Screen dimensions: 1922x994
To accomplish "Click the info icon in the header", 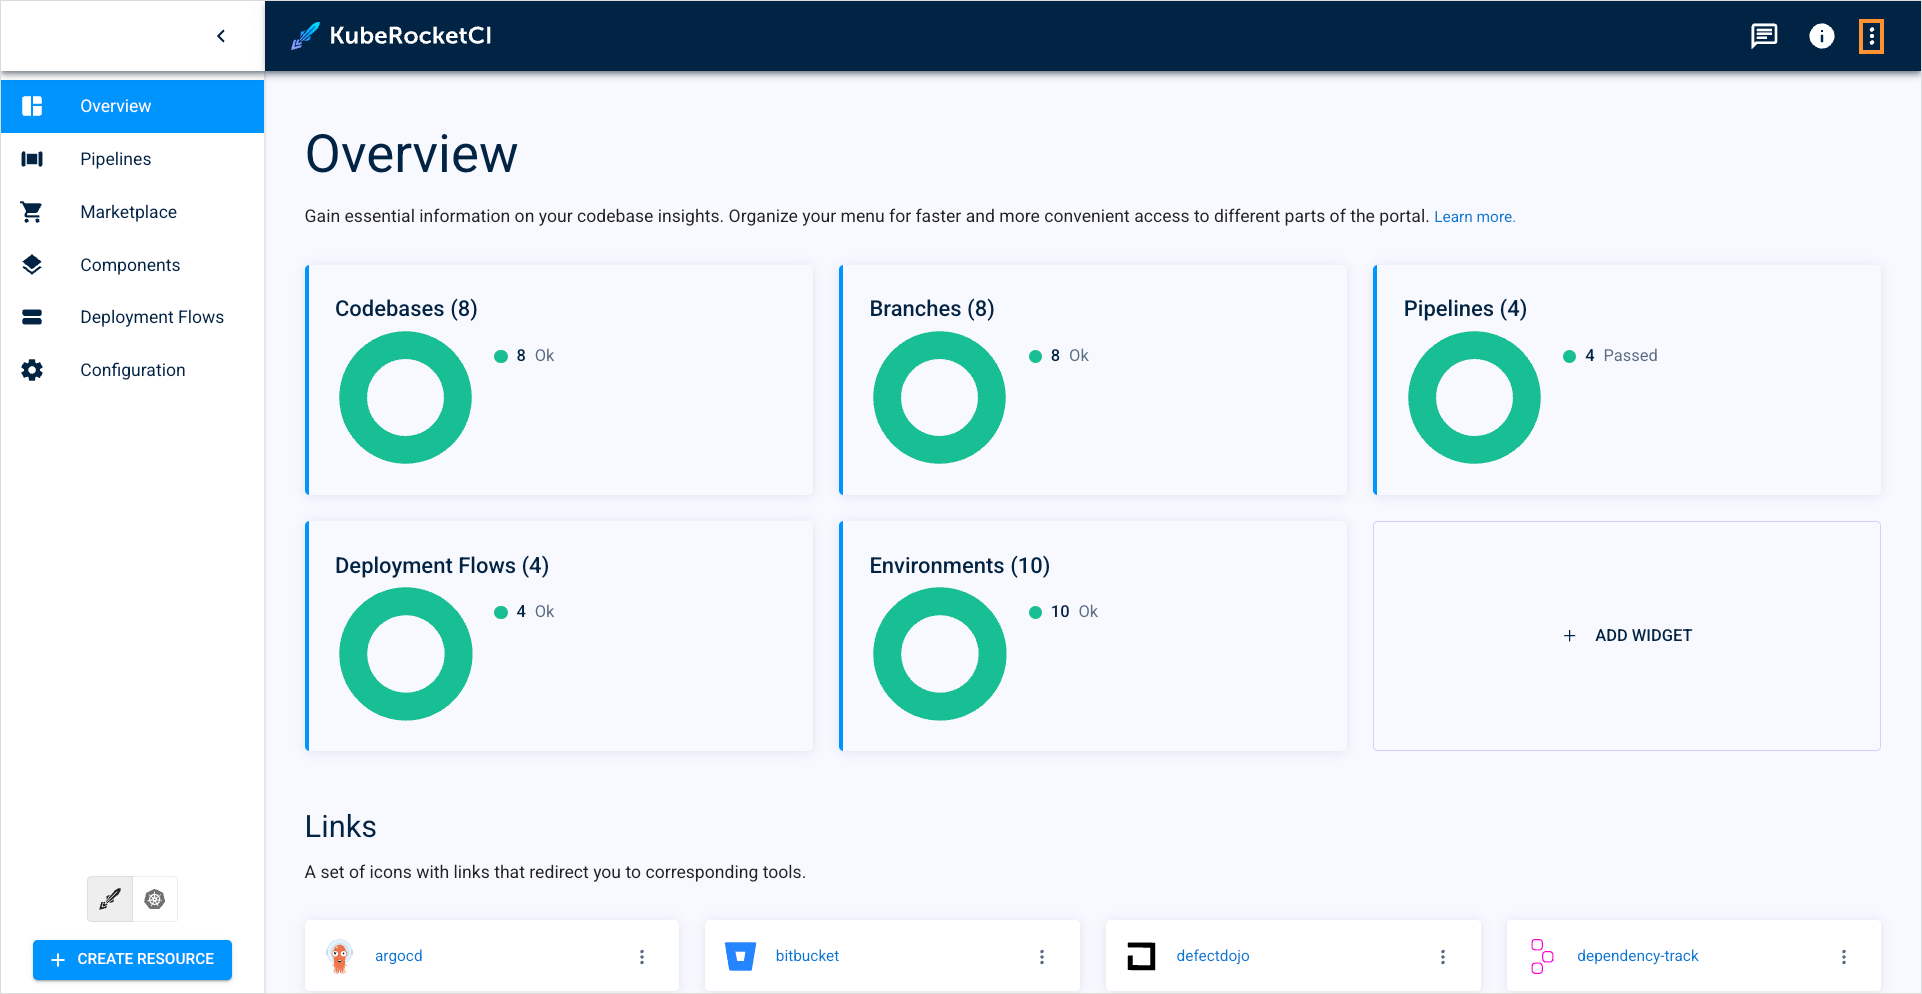I will click(1821, 36).
